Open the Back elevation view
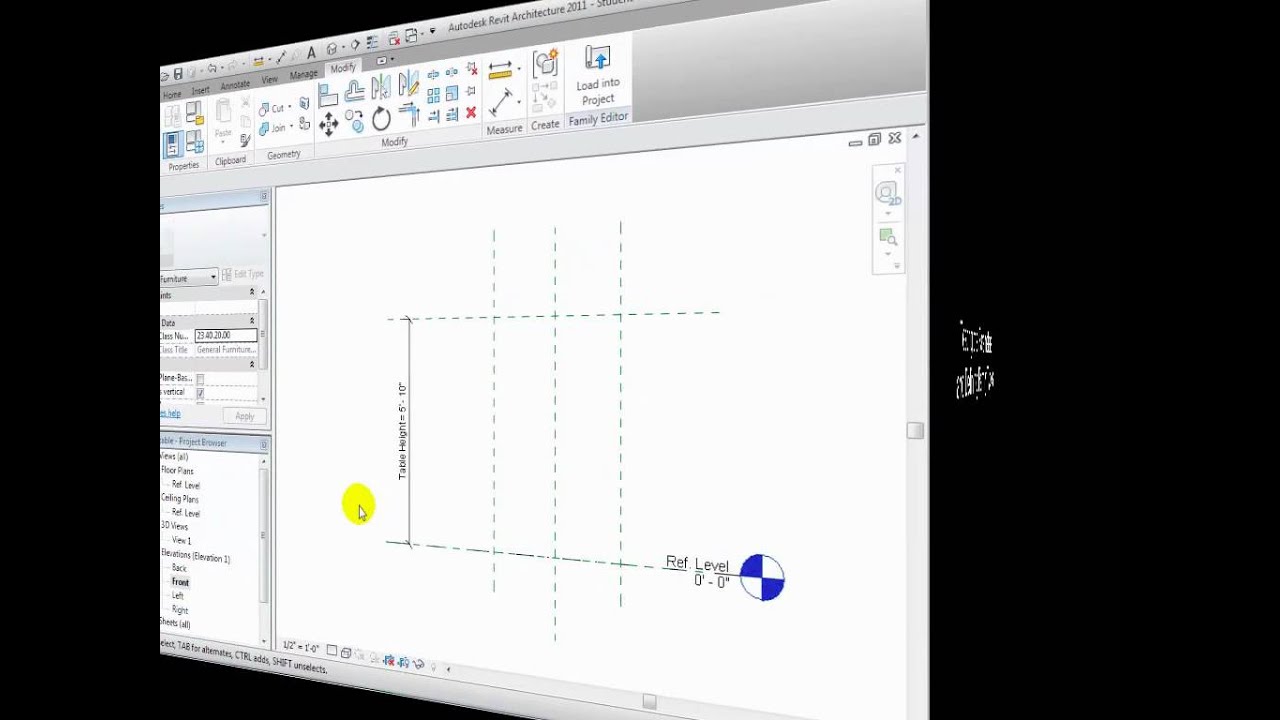Viewport: 1280px width, 720px height. tap(179, 568)
